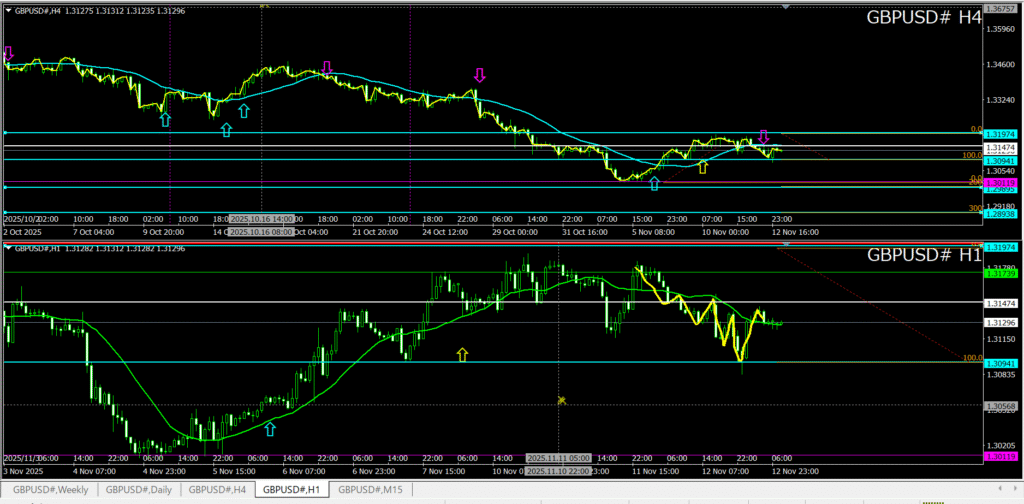Click the cyan up arrow on the H1 chart

(269, 429)
